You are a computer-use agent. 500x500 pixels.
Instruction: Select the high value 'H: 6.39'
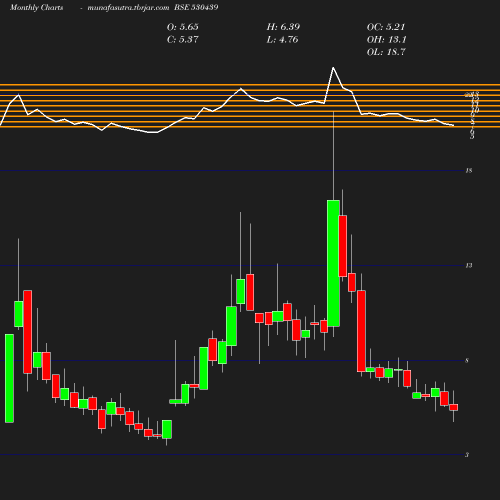click(283, 27)
